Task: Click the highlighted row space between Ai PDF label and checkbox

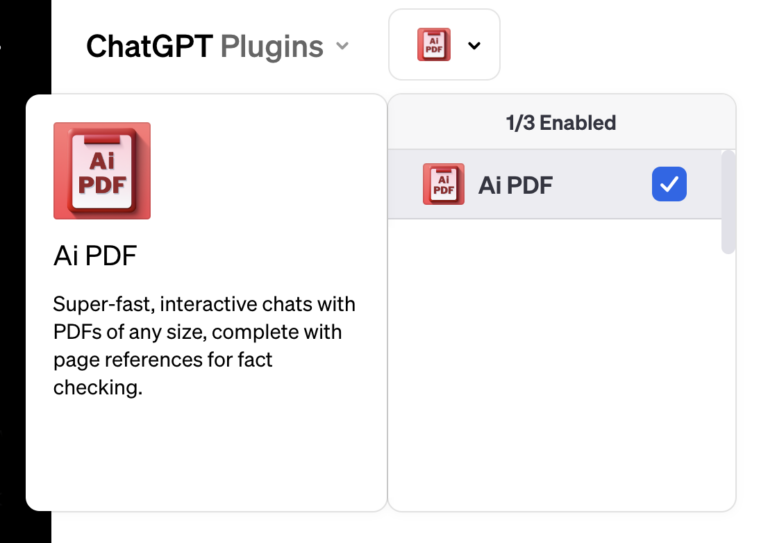Action: [600, 185]
